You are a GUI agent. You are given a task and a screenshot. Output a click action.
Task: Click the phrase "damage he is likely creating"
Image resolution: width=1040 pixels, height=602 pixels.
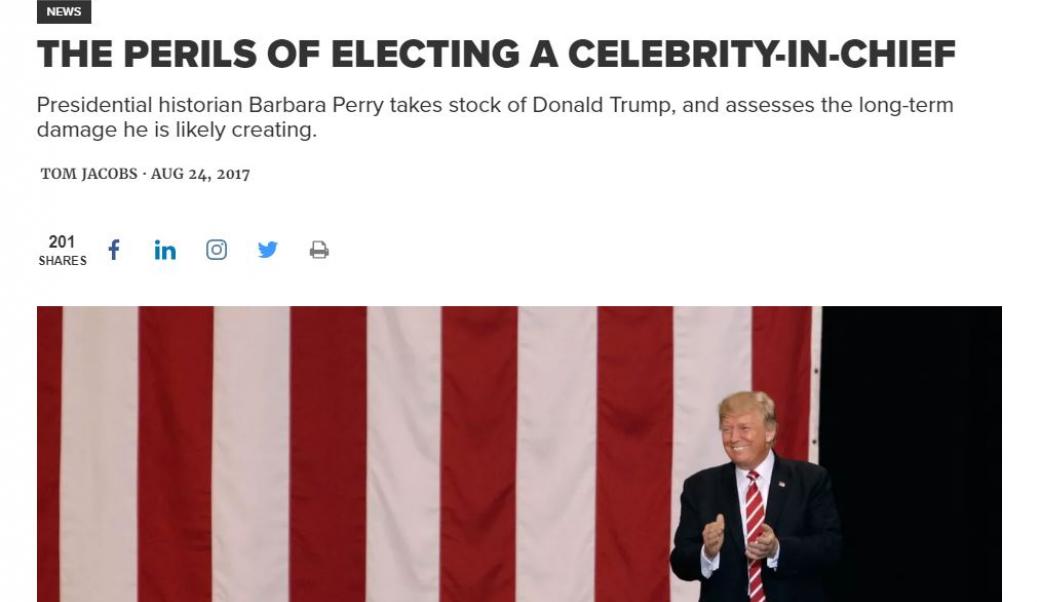pos(176,130)
